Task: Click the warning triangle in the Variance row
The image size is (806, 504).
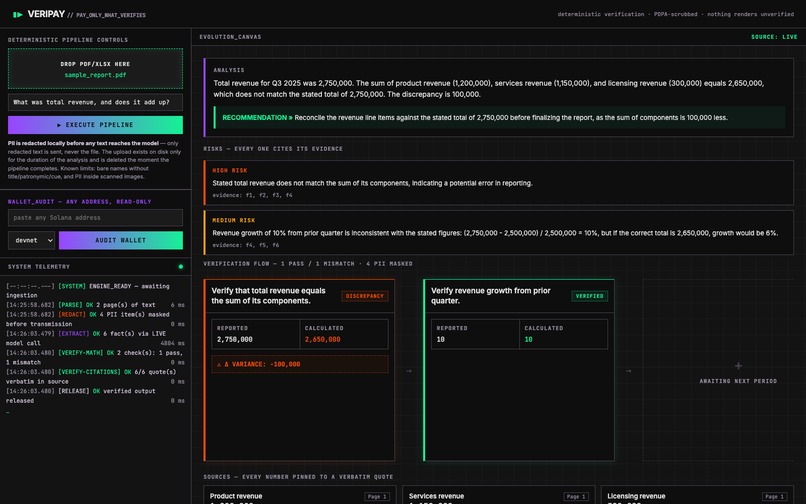Action: pyautogui.click(x=219, y=364)
